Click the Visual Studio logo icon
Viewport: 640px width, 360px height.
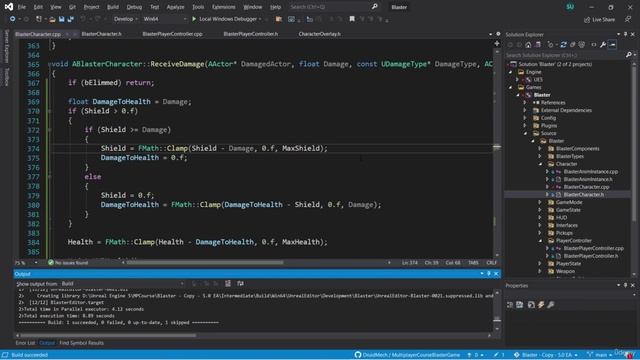point(9,7)
